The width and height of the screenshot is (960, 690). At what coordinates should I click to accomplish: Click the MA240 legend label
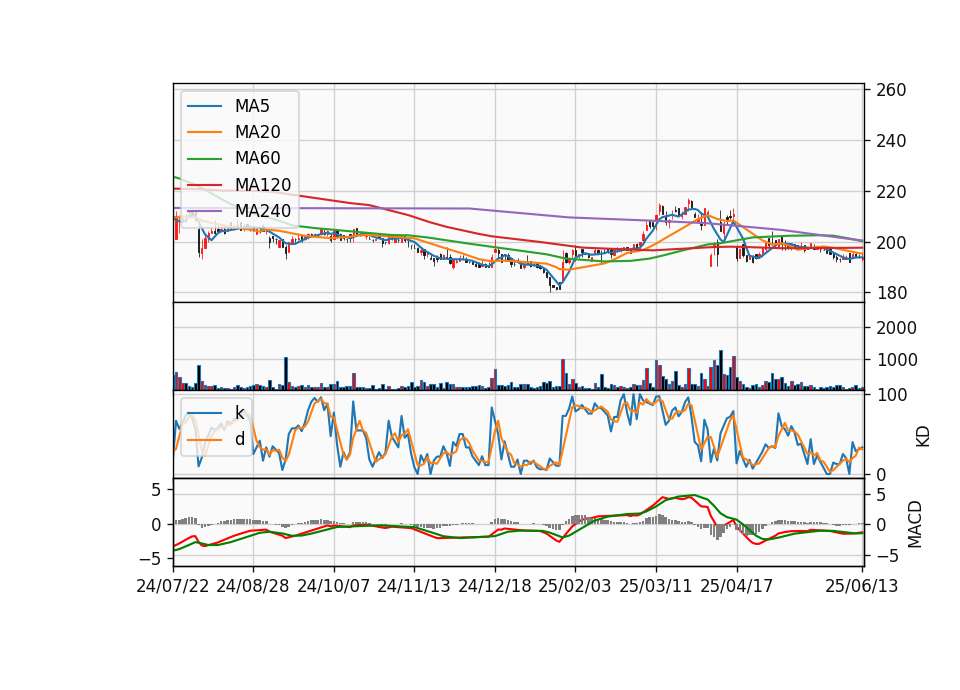coord(263,211)
